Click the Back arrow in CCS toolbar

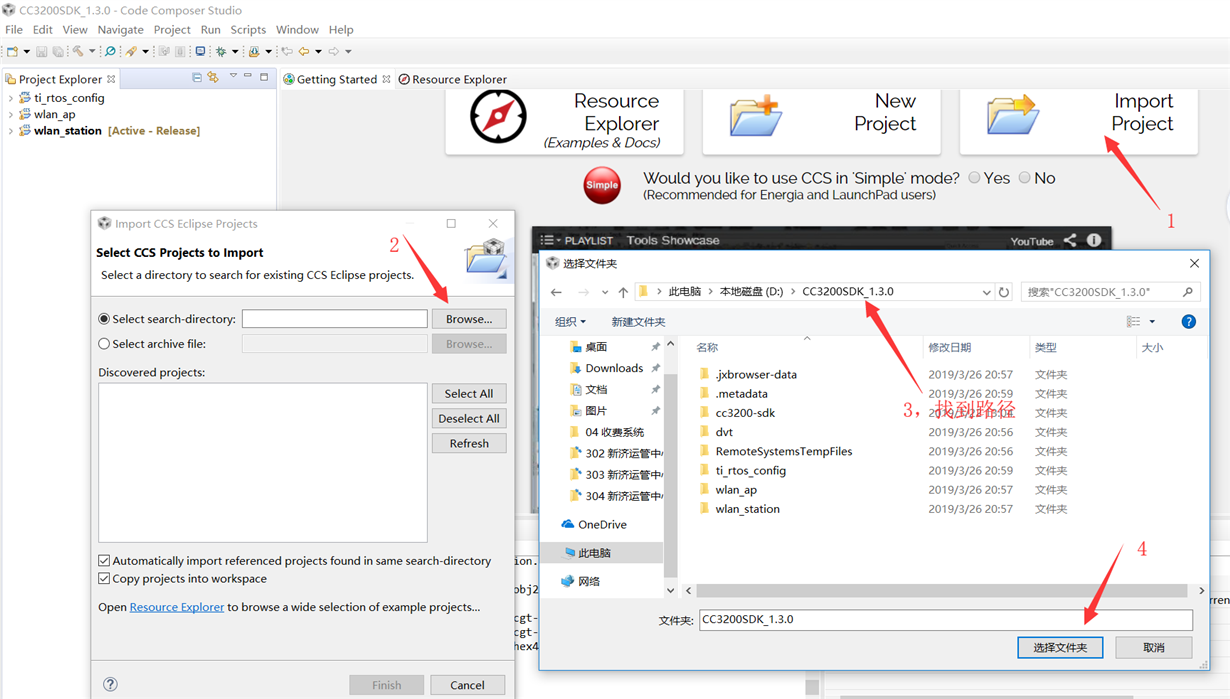coord(304,51)
